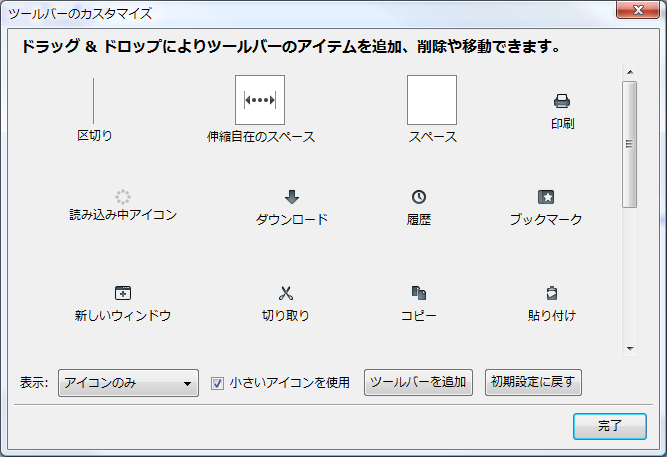Click the 読み込み中アイコン loading spinner

[123, 197]
